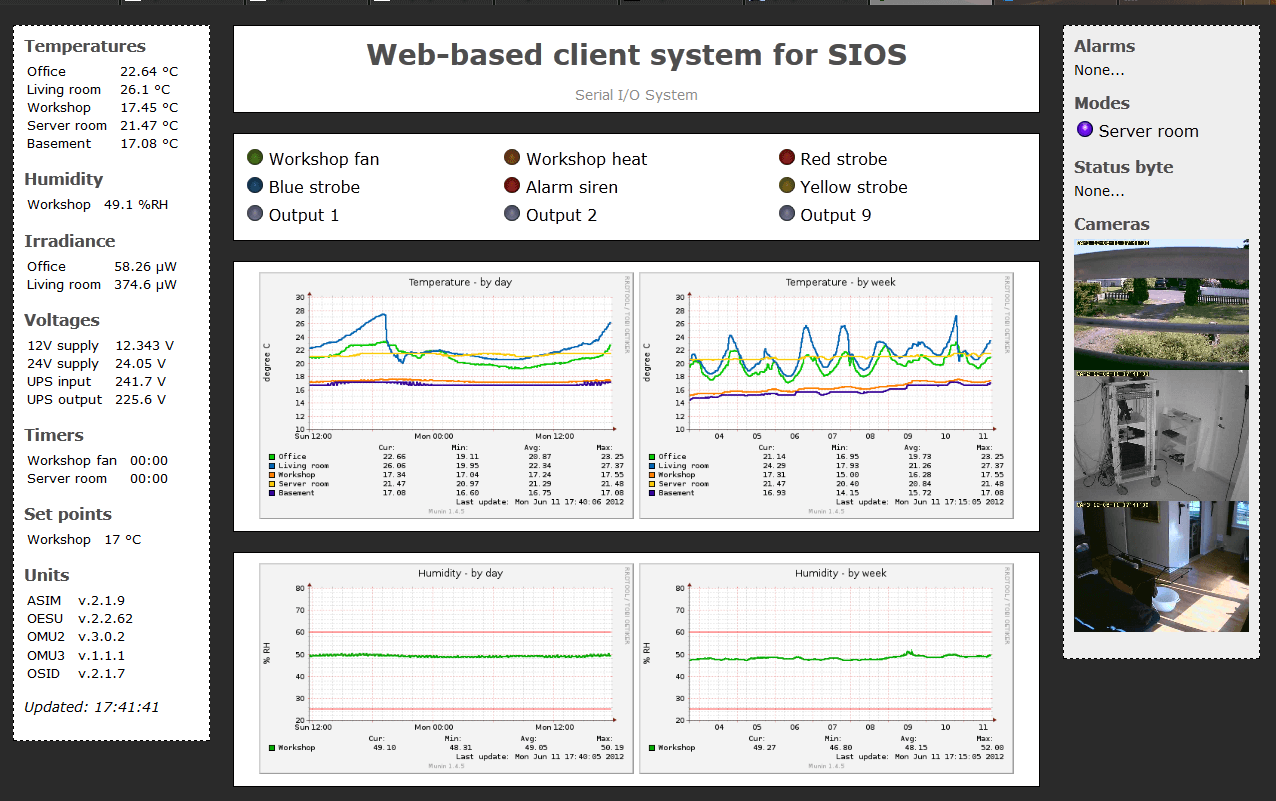Toggle the Output 2 switch

tap(512, 214)
